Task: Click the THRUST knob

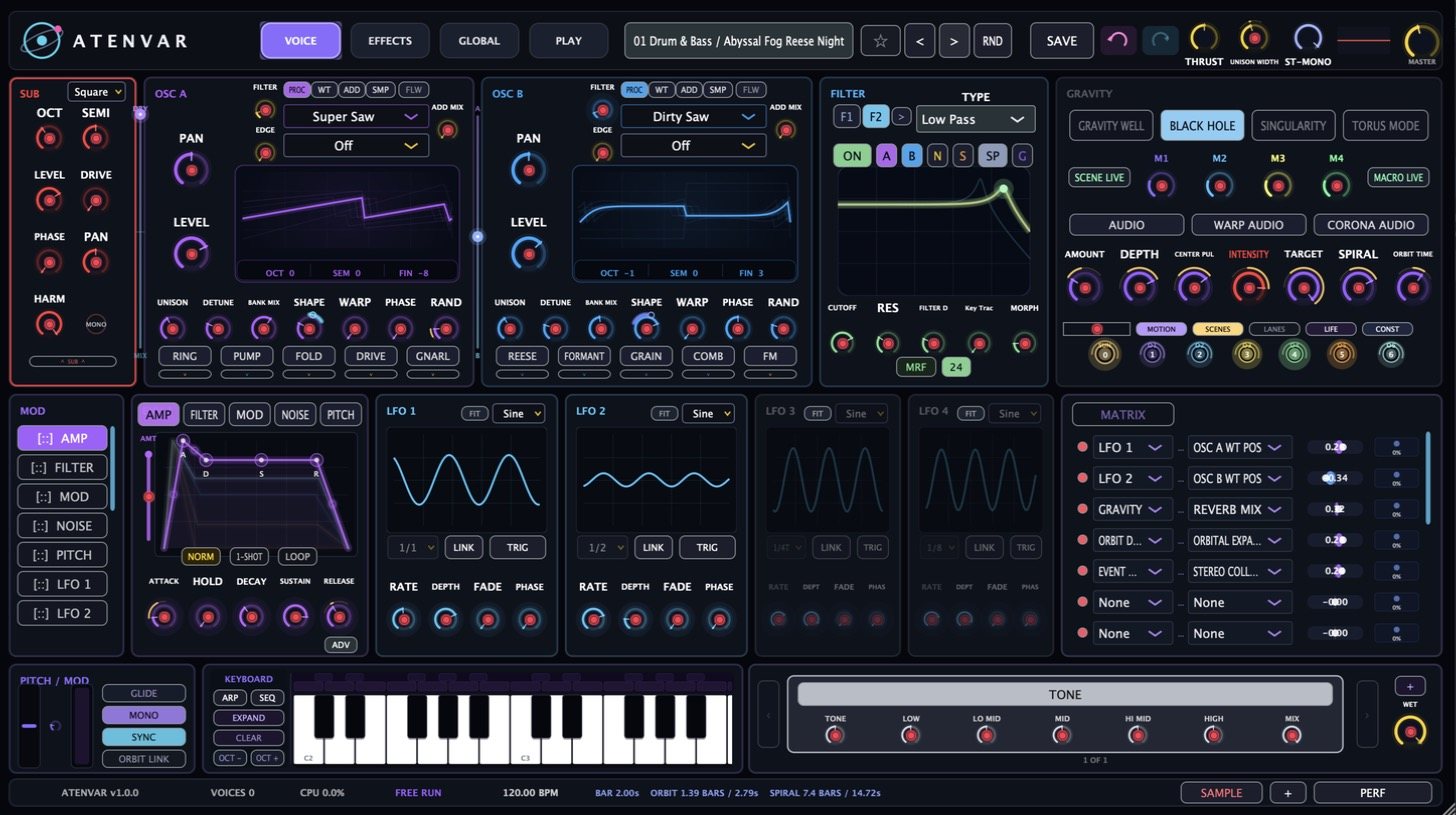Action: click(1204, 38)
